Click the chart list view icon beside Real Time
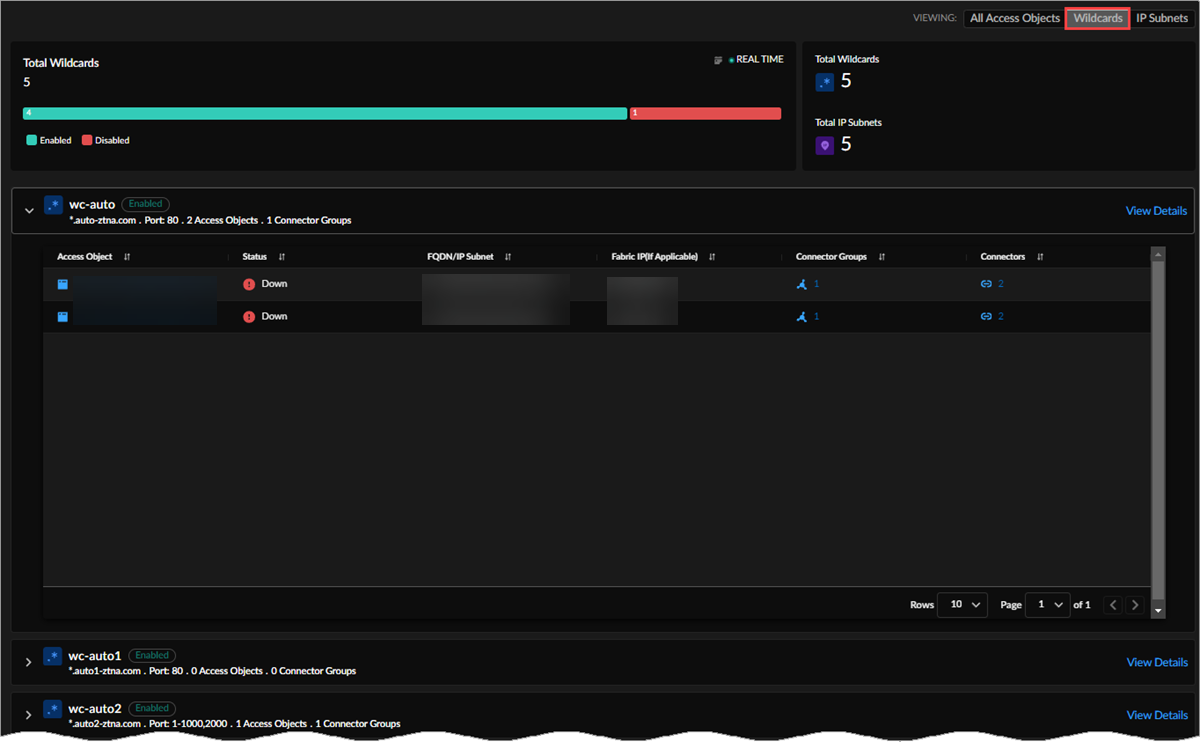The width and height of the screenshot is (1200, 742). click(718, 60)
